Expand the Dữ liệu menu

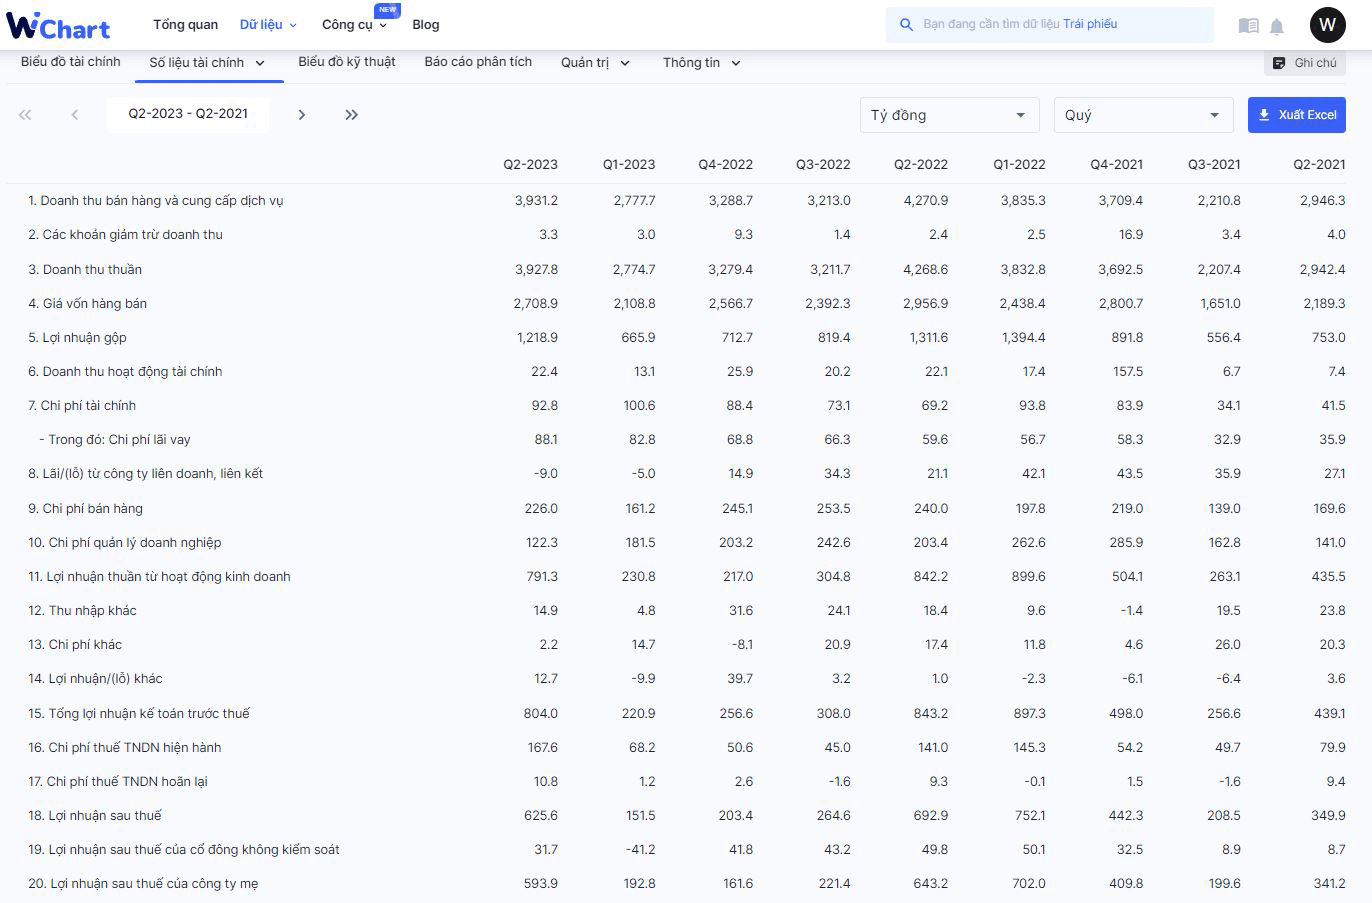[x=268, y=24]
